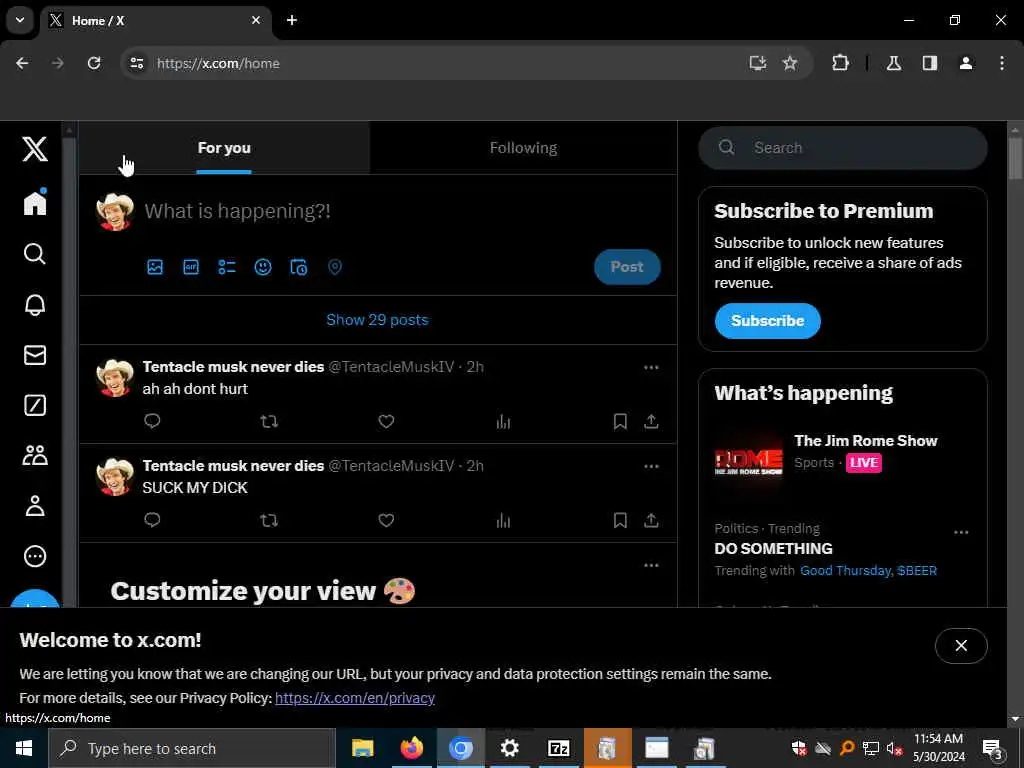The width and height of the screenshot is (1024, 768).
Task: Open the Chrome extensions puzzle icon
Action: pyautogui.click(x=840, y=63)
